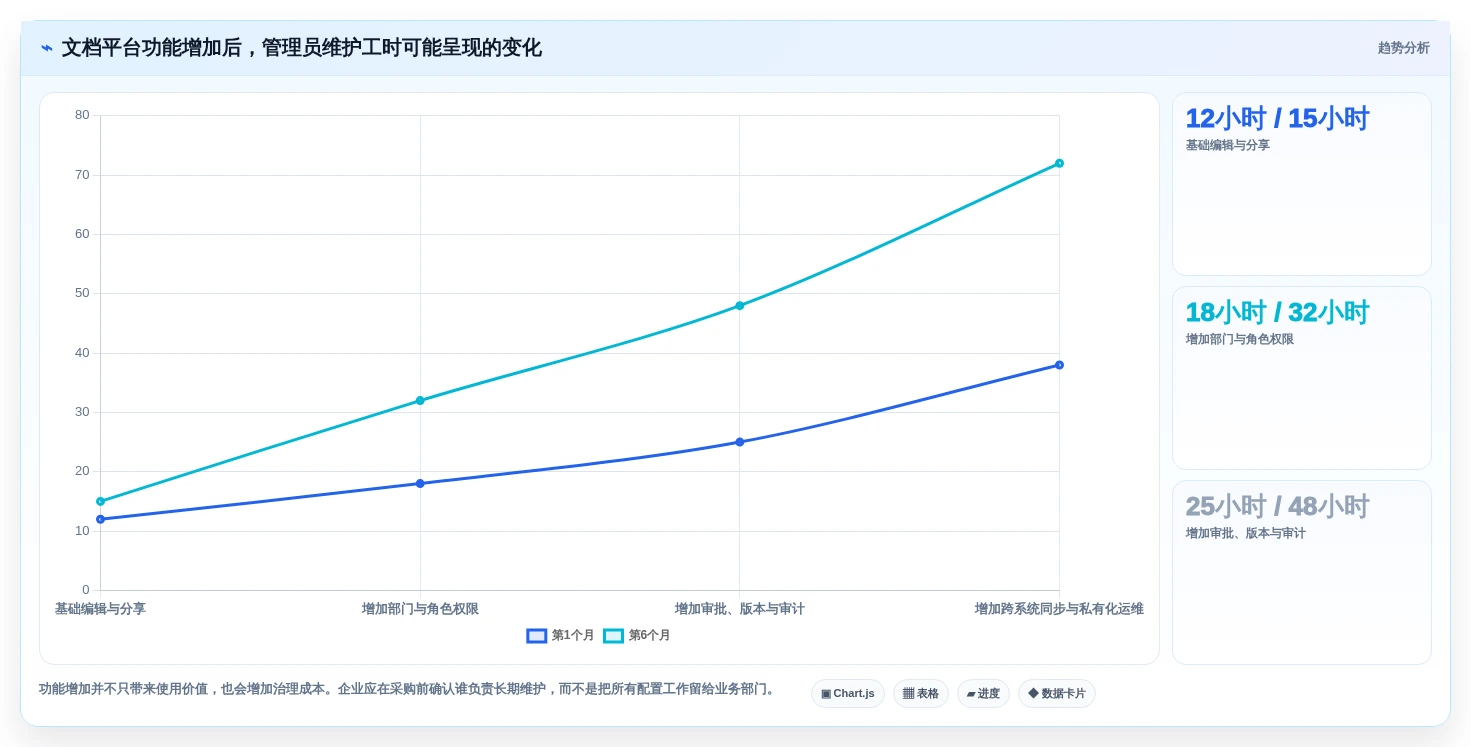Toggle 第6个月 legend swatch

[x=613, y=636]
